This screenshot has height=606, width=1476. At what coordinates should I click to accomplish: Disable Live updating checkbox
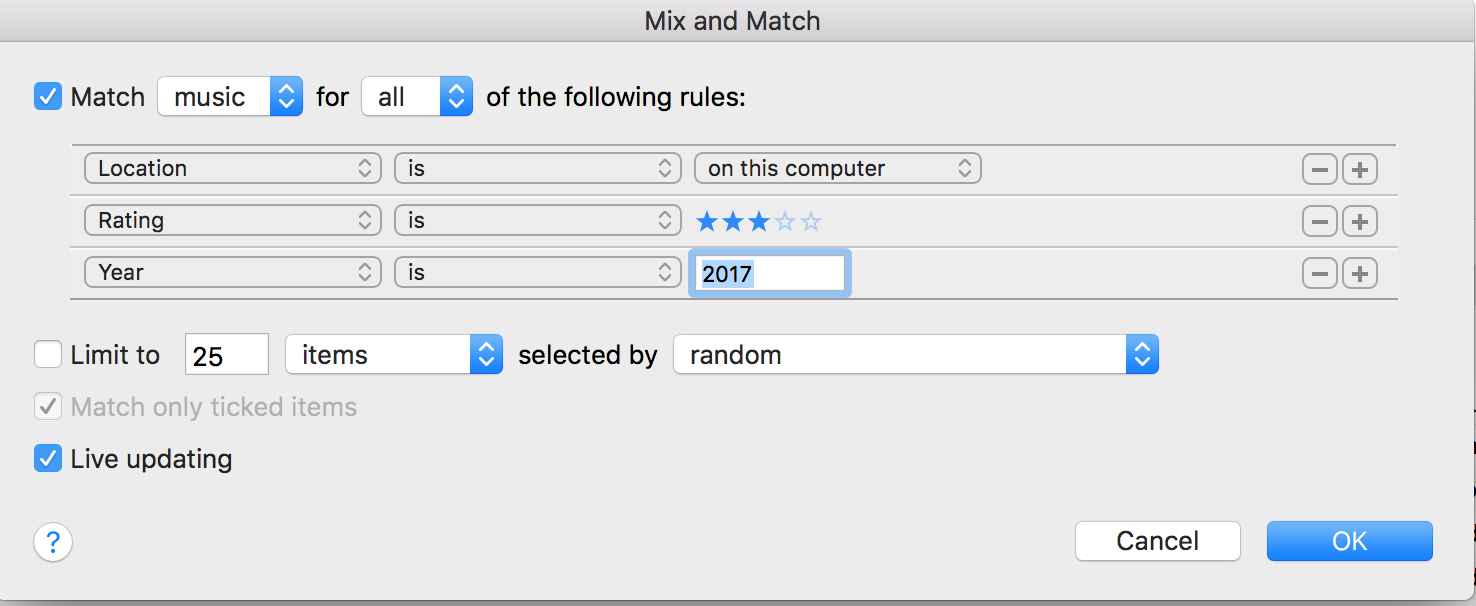click(x=48, y=459)
